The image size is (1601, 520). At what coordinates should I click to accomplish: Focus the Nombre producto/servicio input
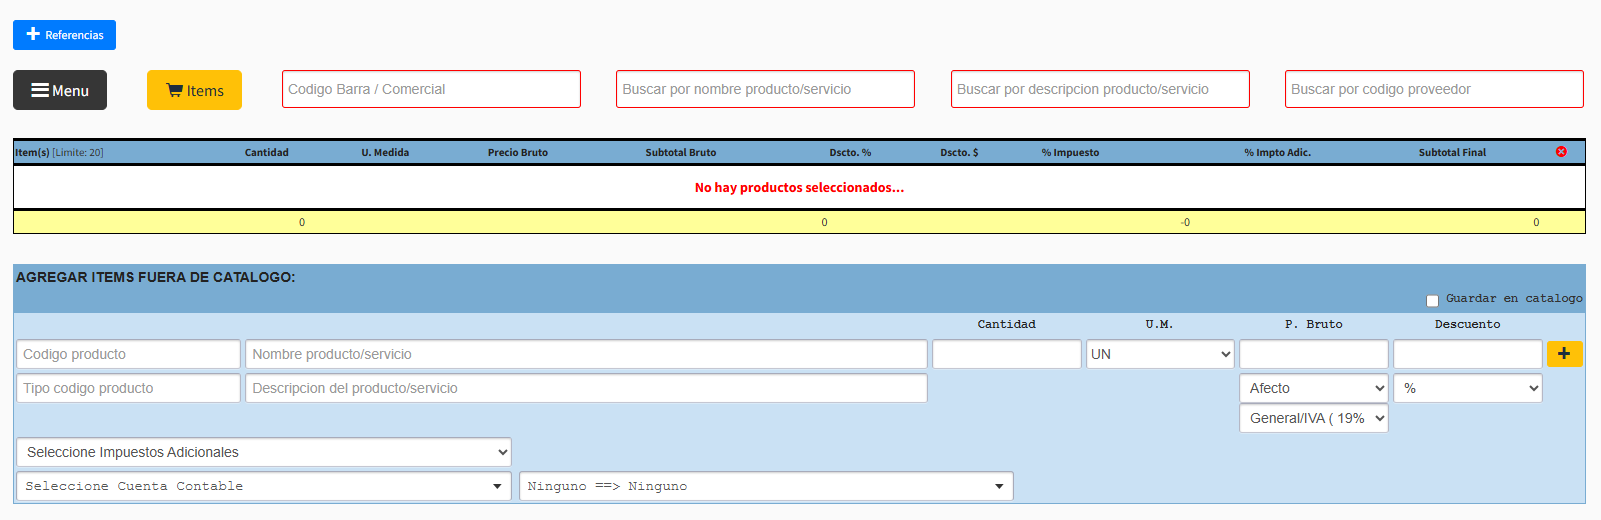click(x=586, y=354)
